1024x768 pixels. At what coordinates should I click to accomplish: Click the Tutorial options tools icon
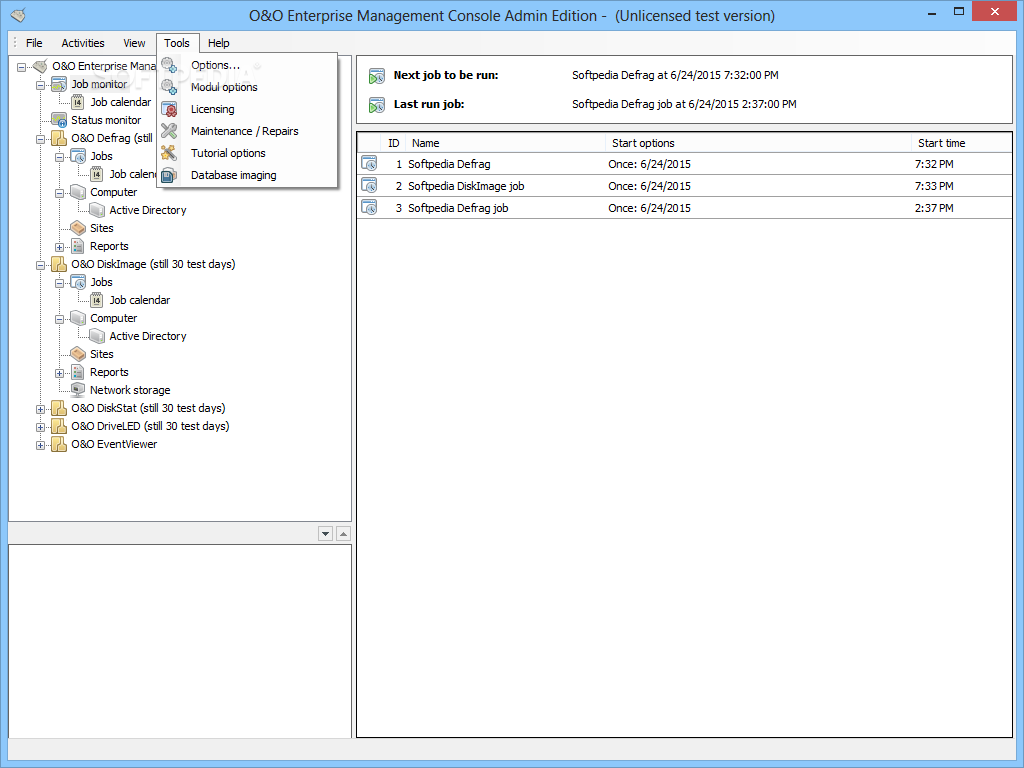click(x=169, y=153)
